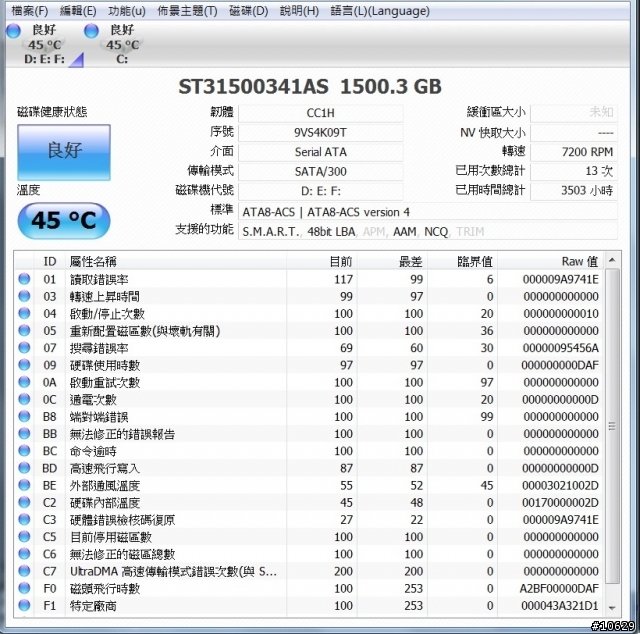640x634 pixels.
Task: Open the 佈景主題(T) menu
Action: [x=187, y=11]
